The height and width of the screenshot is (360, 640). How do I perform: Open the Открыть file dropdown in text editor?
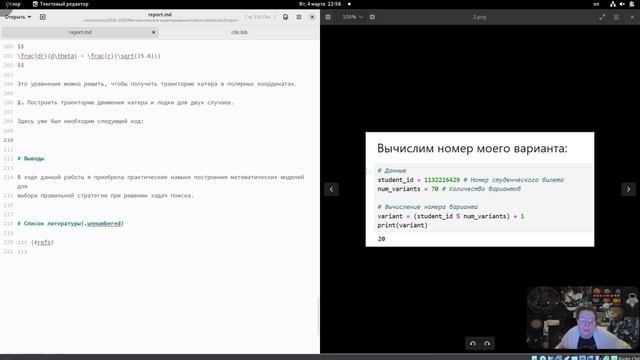[x=18, y=17]
